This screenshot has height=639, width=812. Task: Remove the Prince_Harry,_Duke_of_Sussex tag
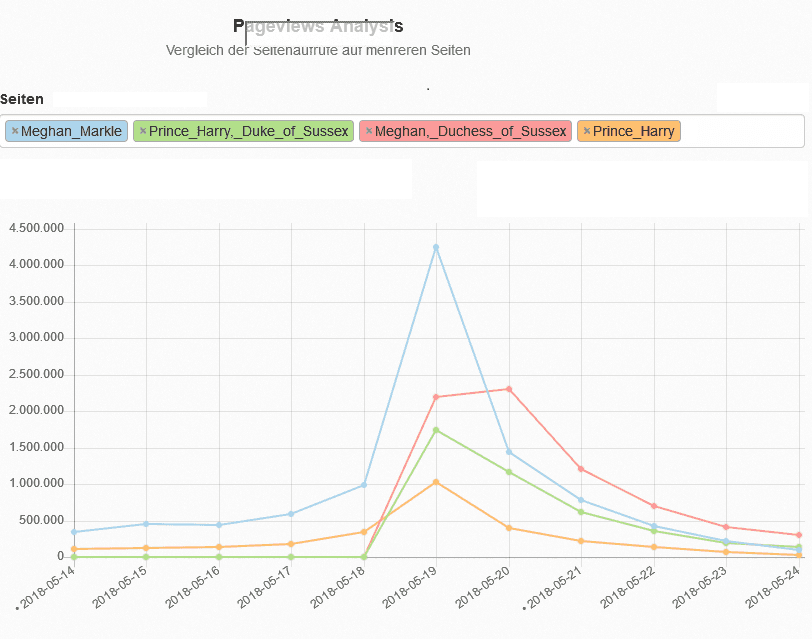pyautogui.click(x=143, y=131)
